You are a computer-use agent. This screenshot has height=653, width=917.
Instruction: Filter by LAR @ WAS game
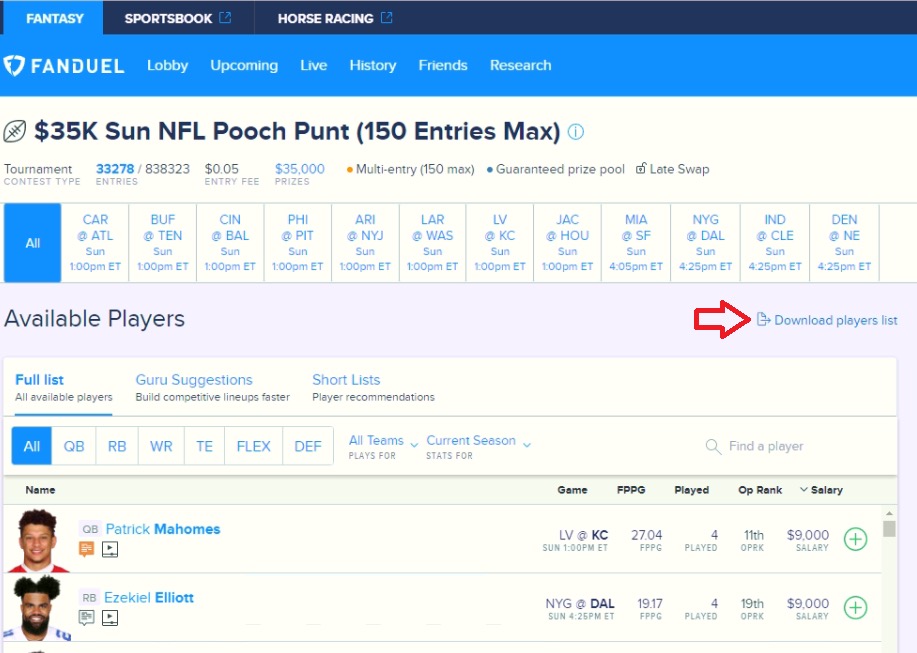tap(433, 243)
